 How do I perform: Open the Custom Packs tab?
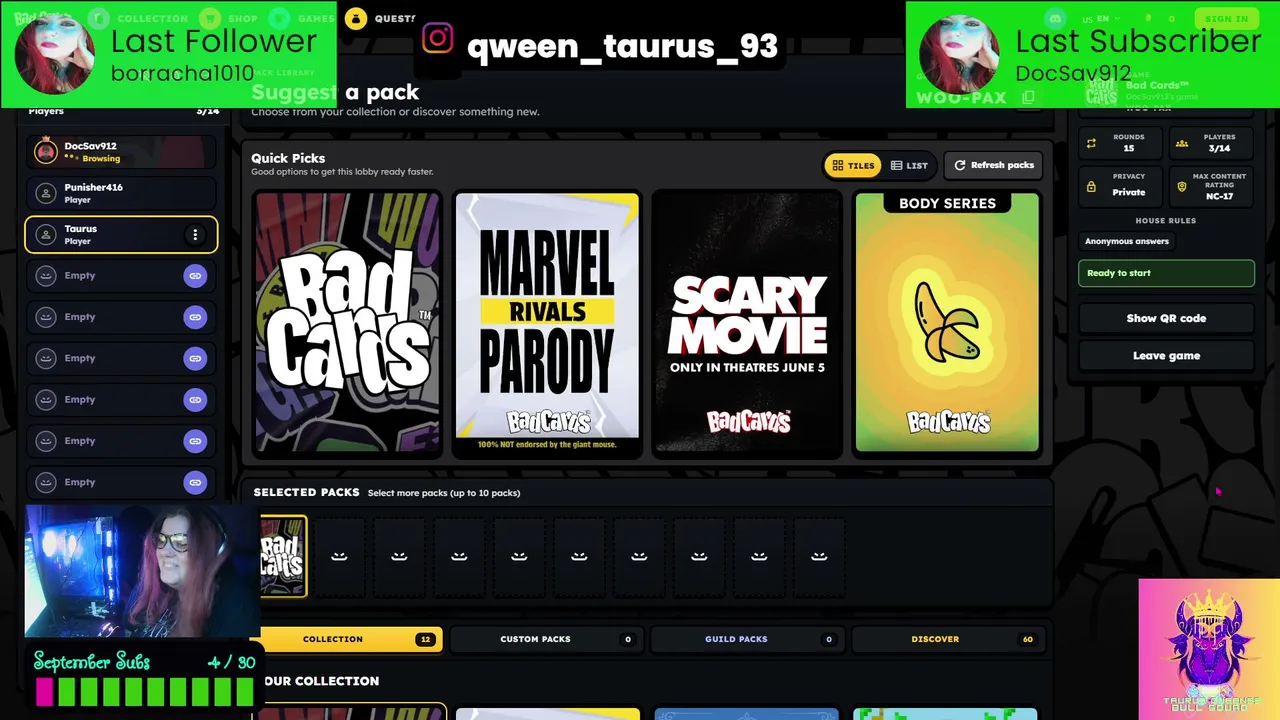point(546,639)
